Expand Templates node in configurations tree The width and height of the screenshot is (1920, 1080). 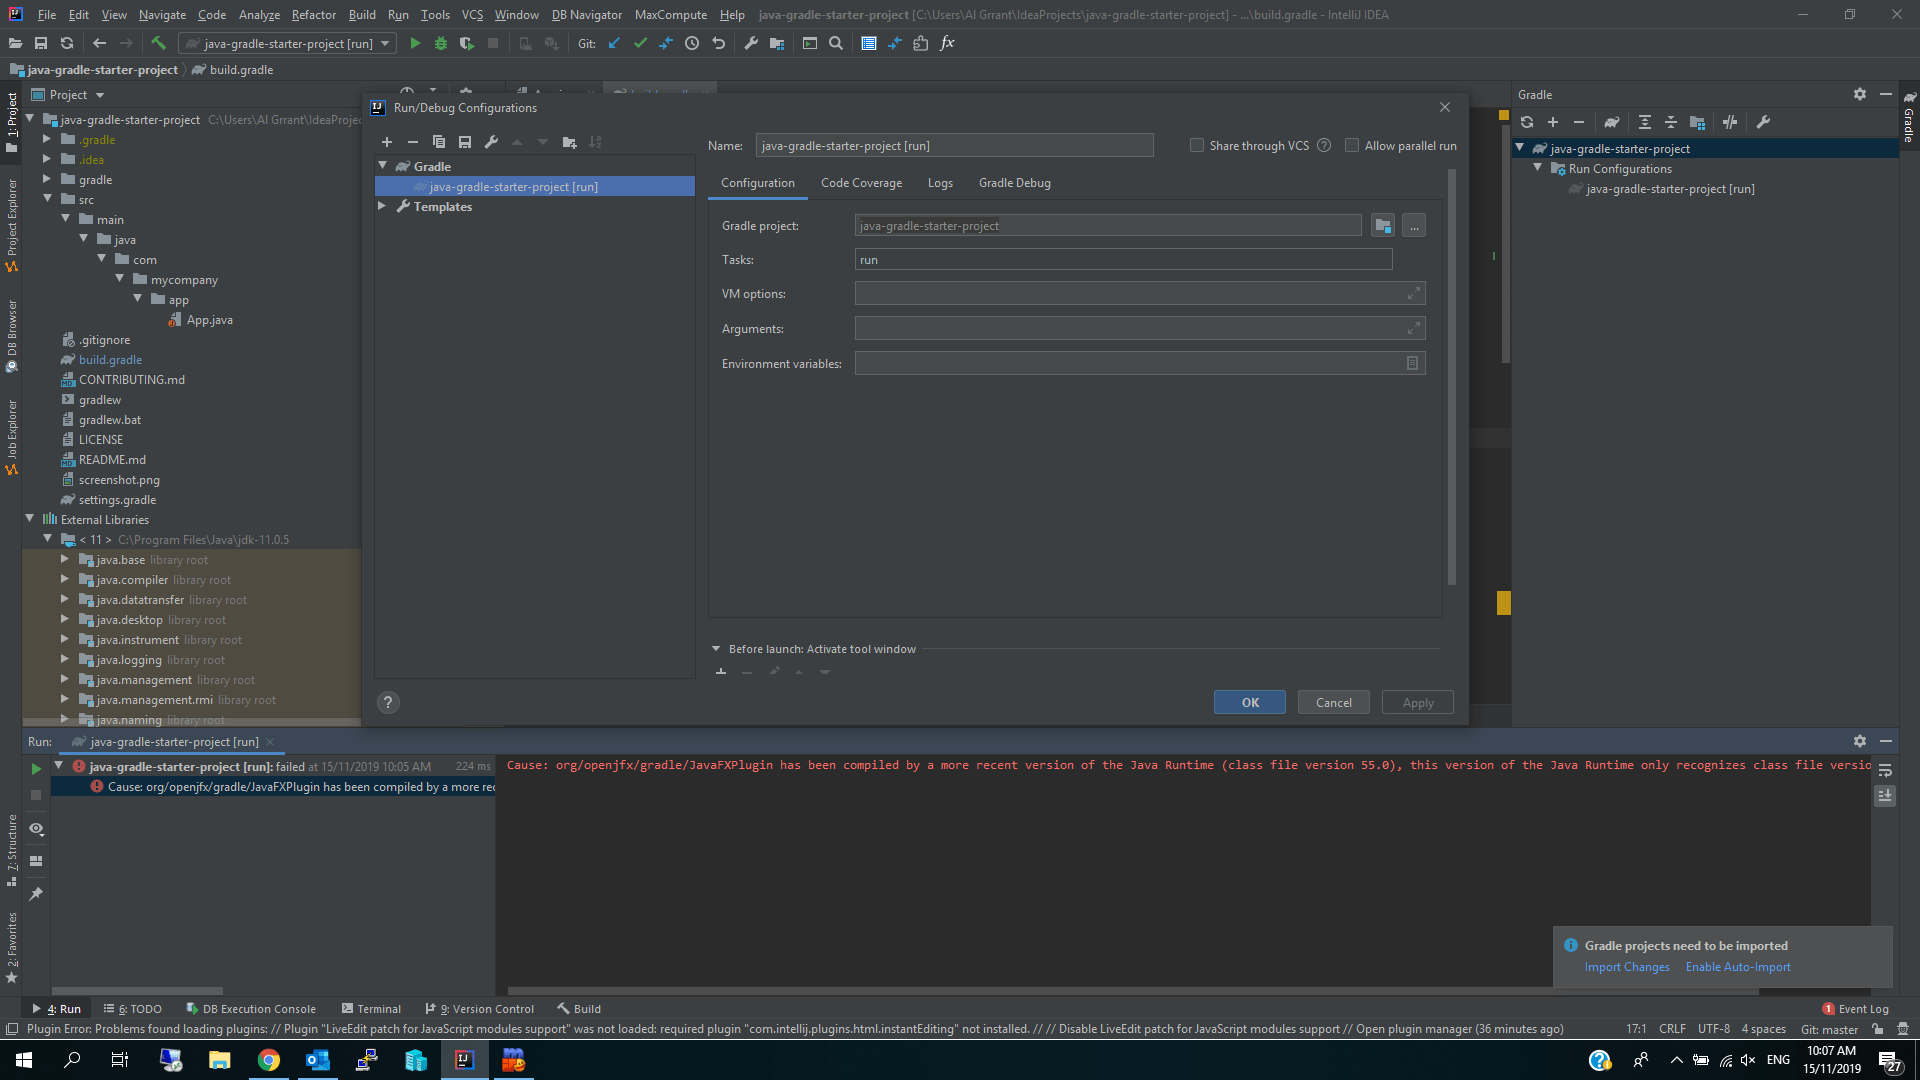click(383, 206)
